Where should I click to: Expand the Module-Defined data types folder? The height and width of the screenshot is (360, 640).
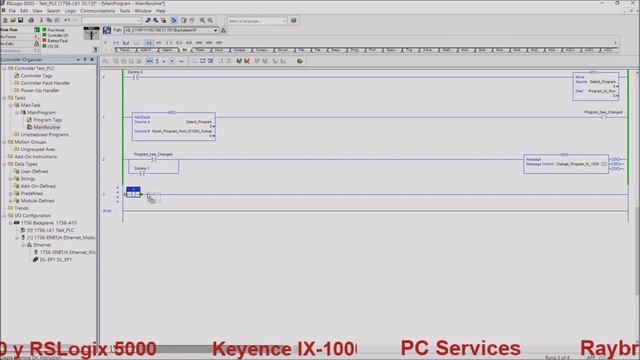[x=11, y=201]
